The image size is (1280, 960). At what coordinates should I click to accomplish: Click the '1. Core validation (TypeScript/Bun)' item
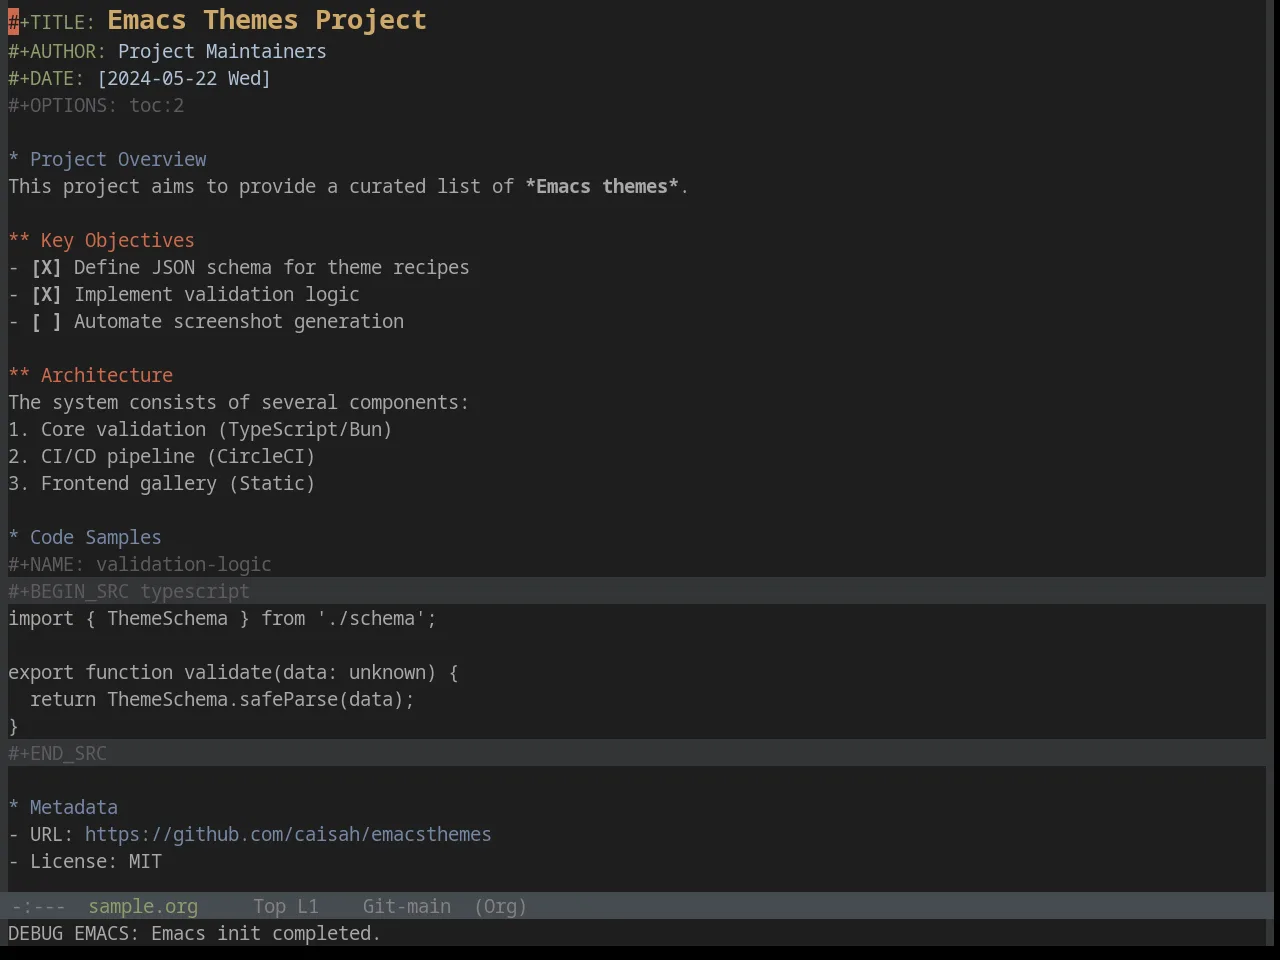[200, 430]
